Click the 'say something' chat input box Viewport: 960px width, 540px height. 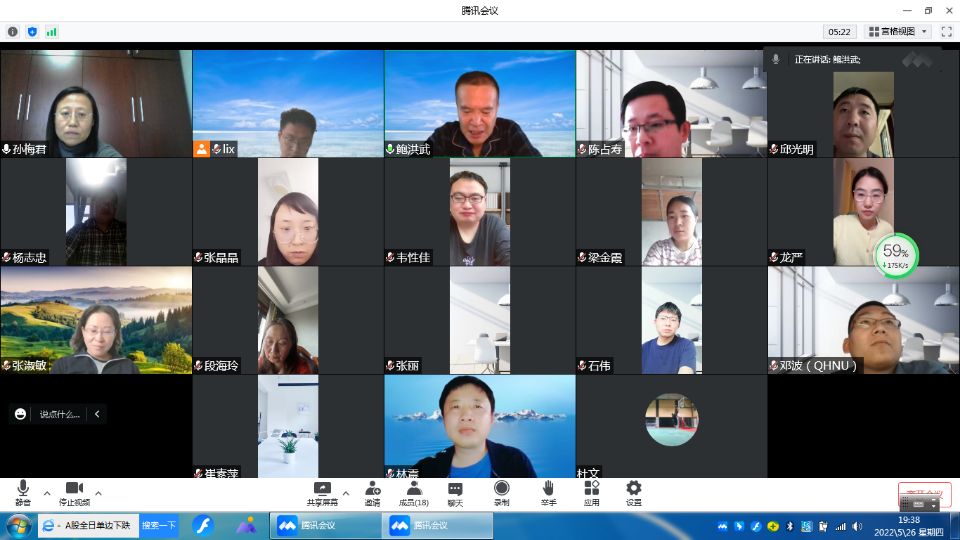click(x=59, y=414)
